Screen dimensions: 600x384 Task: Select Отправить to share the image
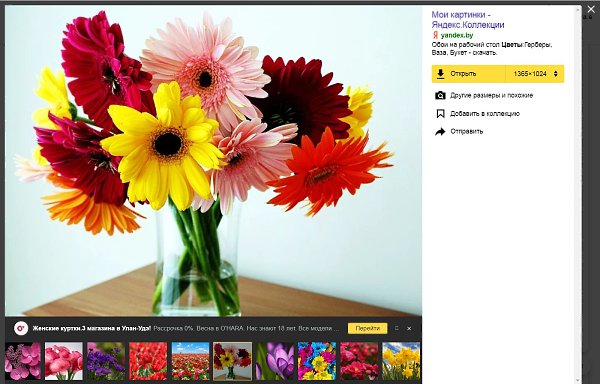466,131
